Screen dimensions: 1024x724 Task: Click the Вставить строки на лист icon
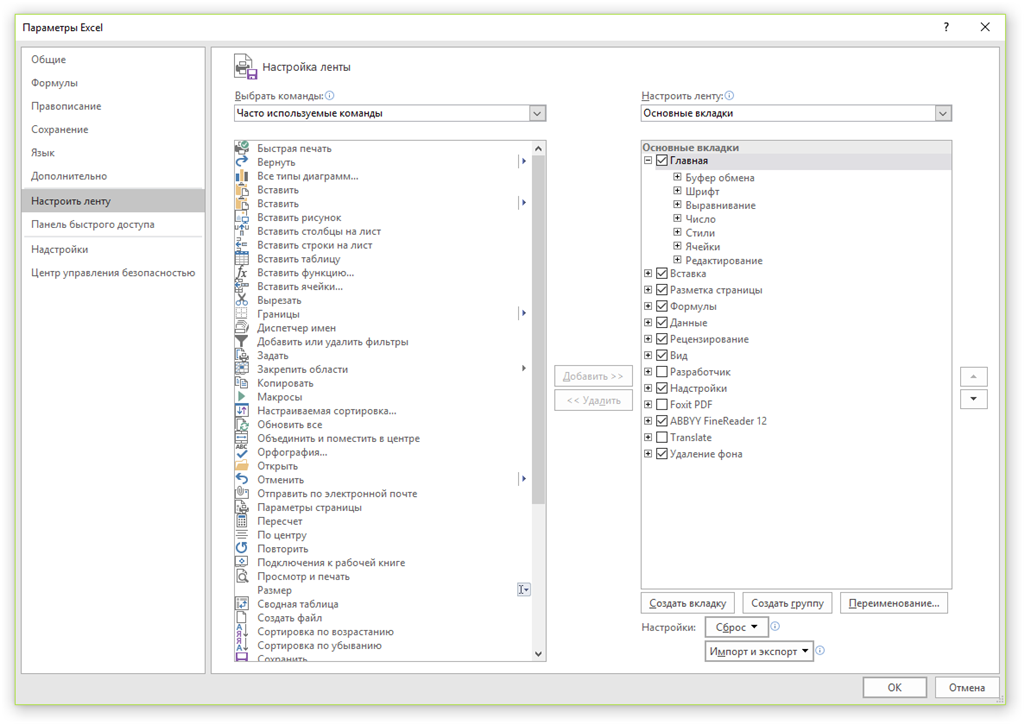pyautogui.click(x=242, y=245)
